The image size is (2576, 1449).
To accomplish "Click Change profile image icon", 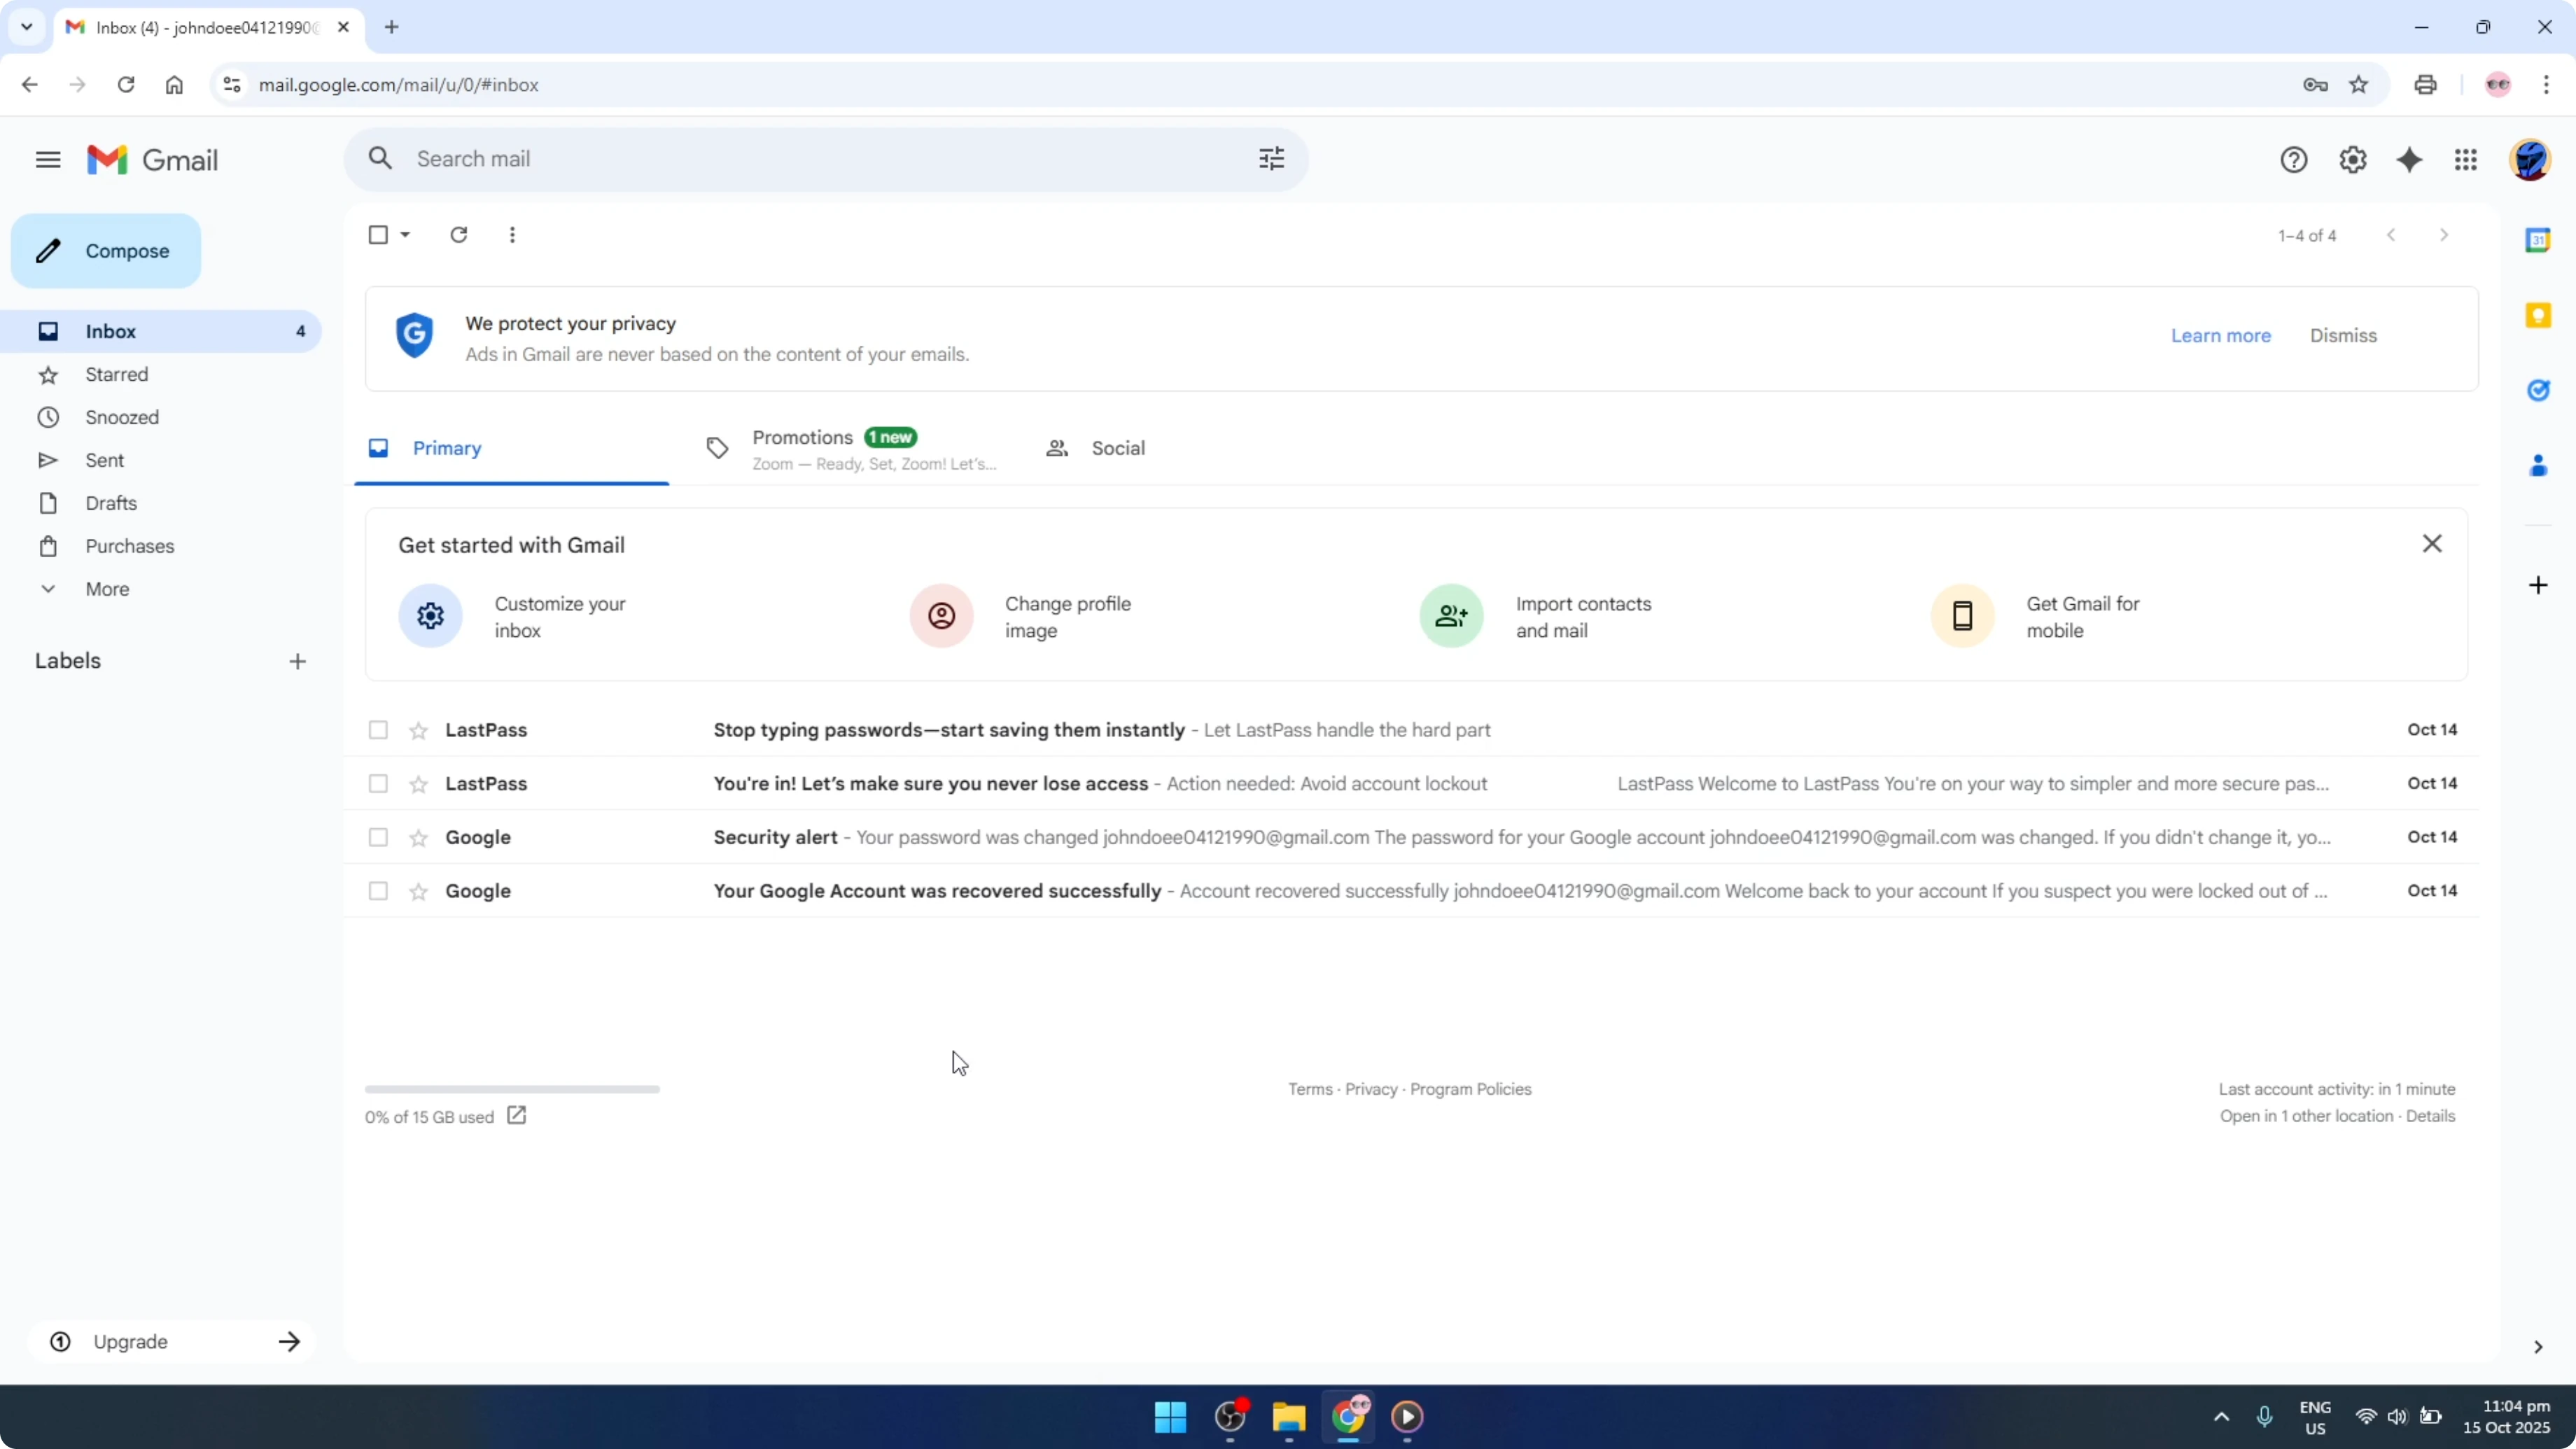I will pyautogui.click(x=941, y=616).
